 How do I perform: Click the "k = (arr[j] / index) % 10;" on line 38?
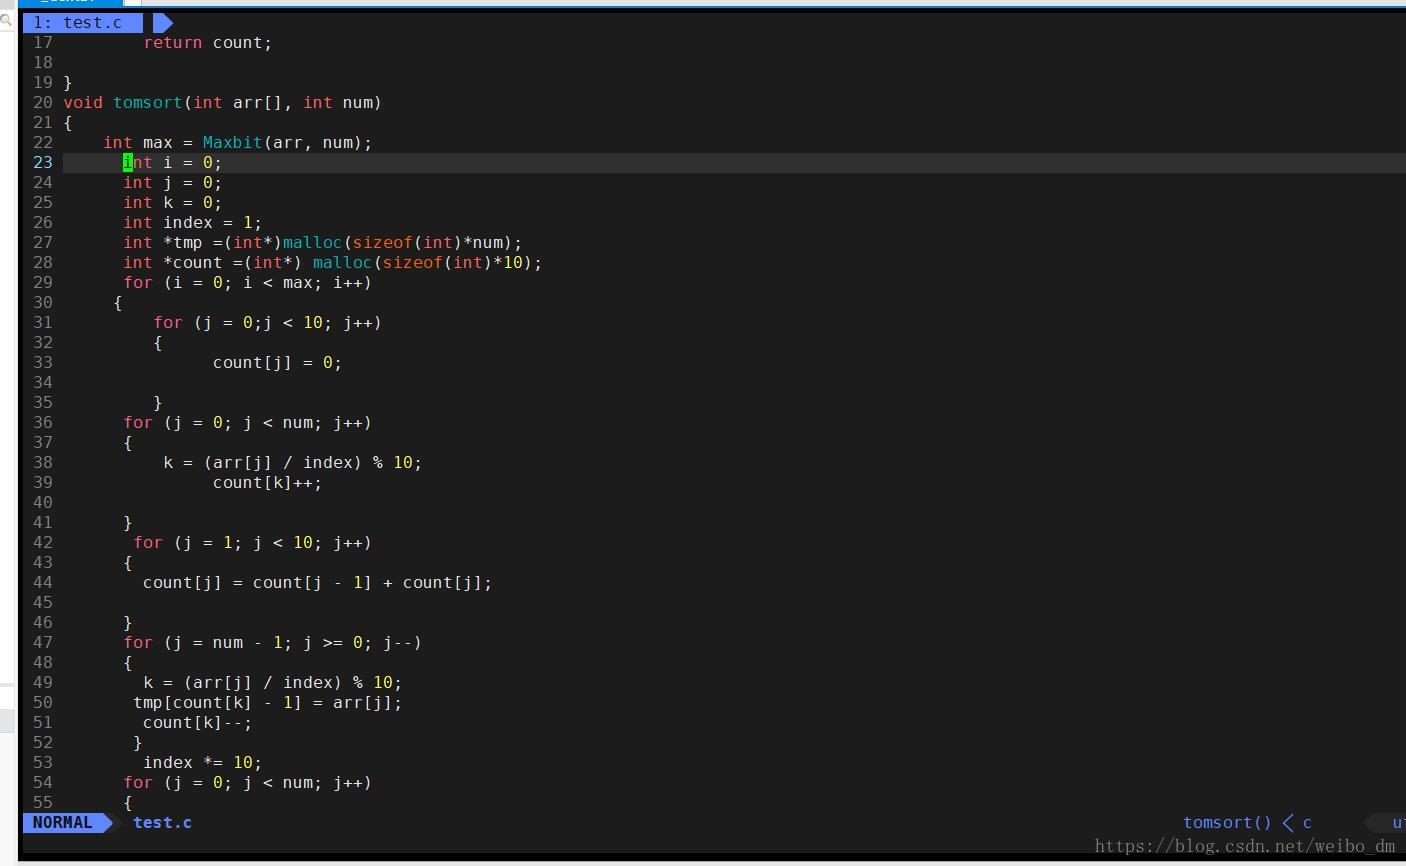(x=293, y=462)
